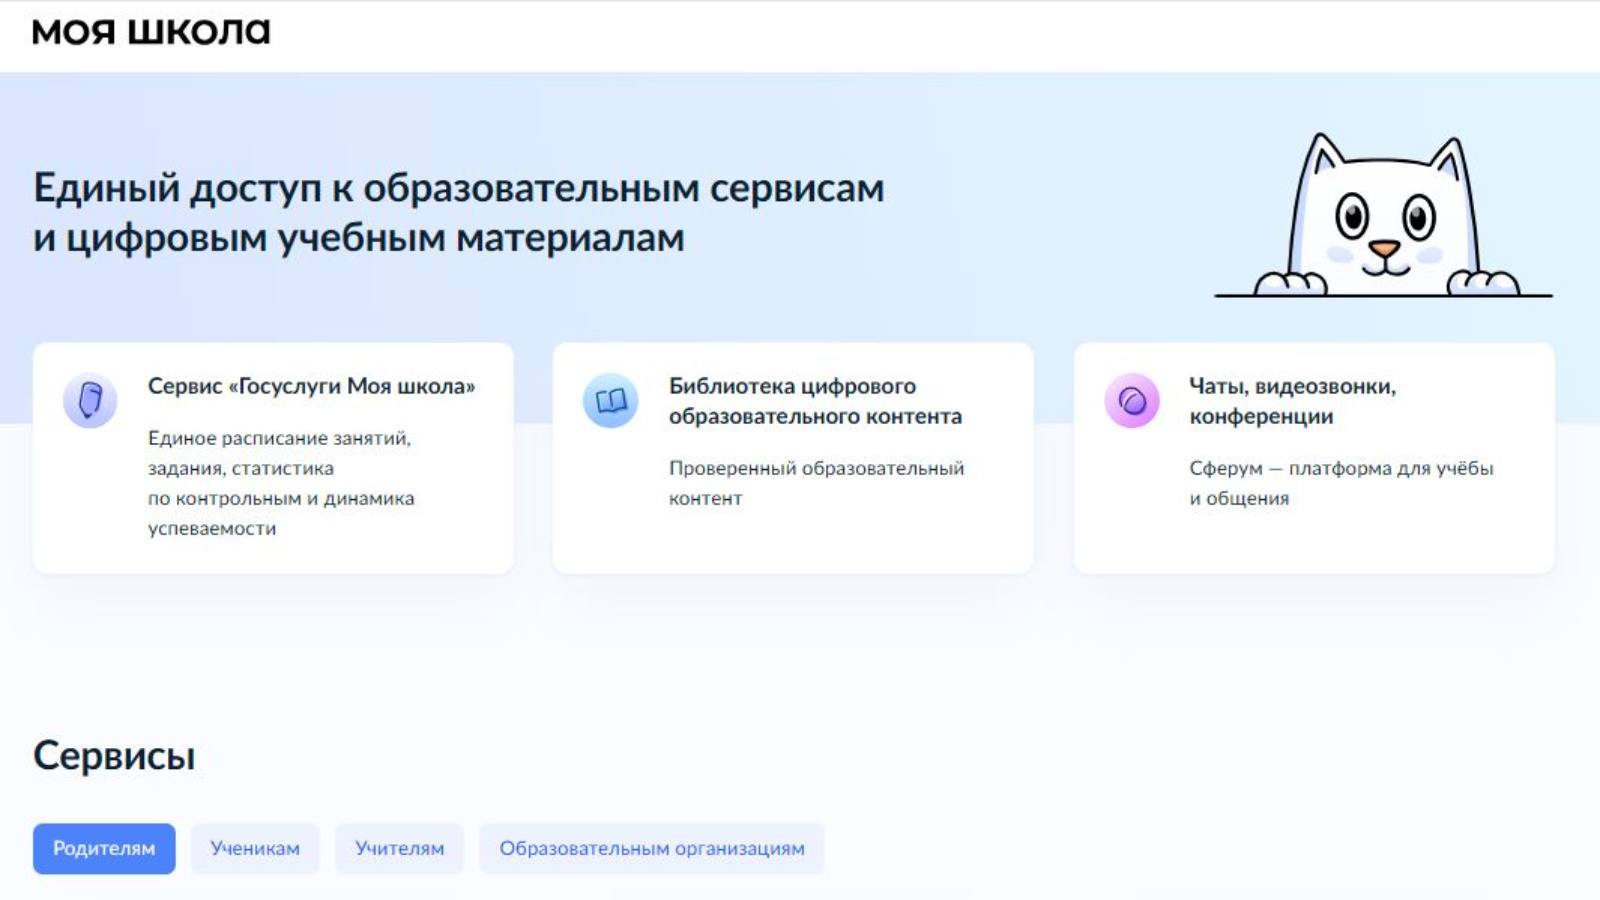Select the Образовательным организациям tab
Image resolution: width=1600 pixels, height=900 pixels.
point(652,848)
